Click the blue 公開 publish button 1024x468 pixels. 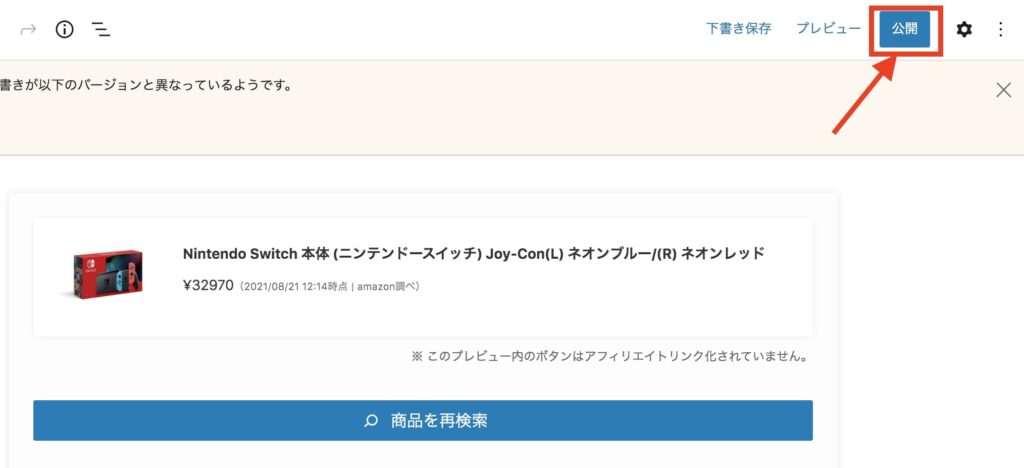coord(904,29)
